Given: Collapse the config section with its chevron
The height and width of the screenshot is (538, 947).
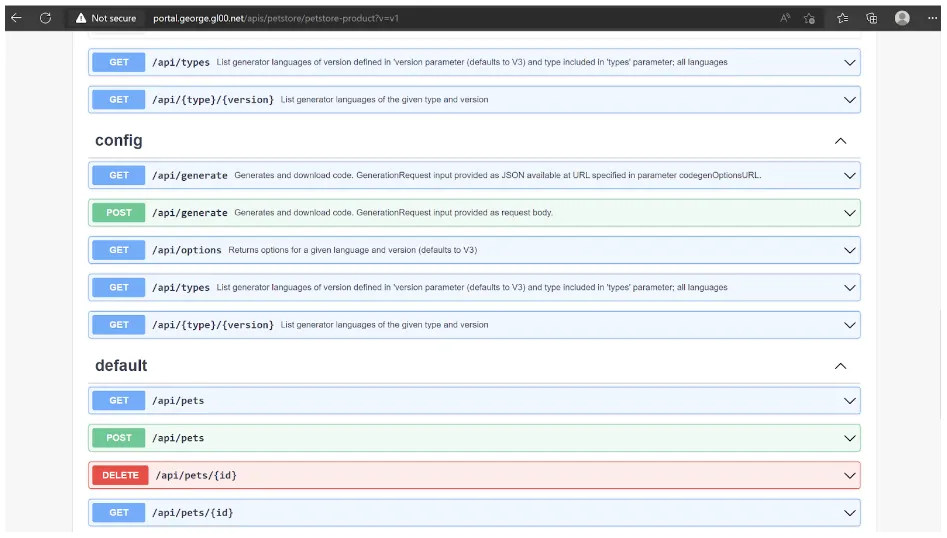Looking at the screenshot, I should (x=840, y=141).
